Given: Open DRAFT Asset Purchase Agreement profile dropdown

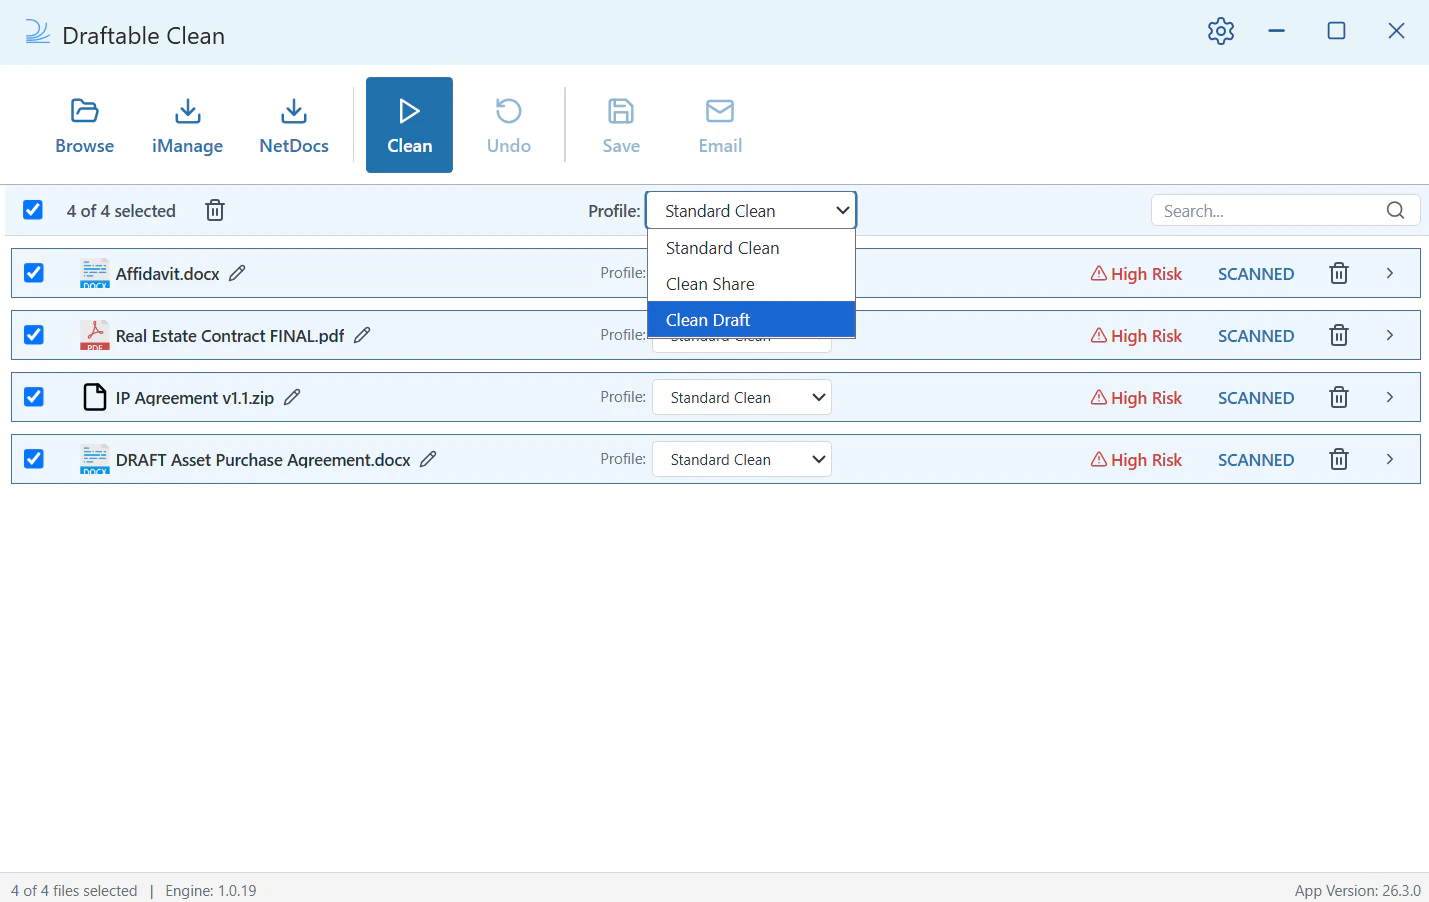Looking at the screenshot, I should tap(742, 459).
